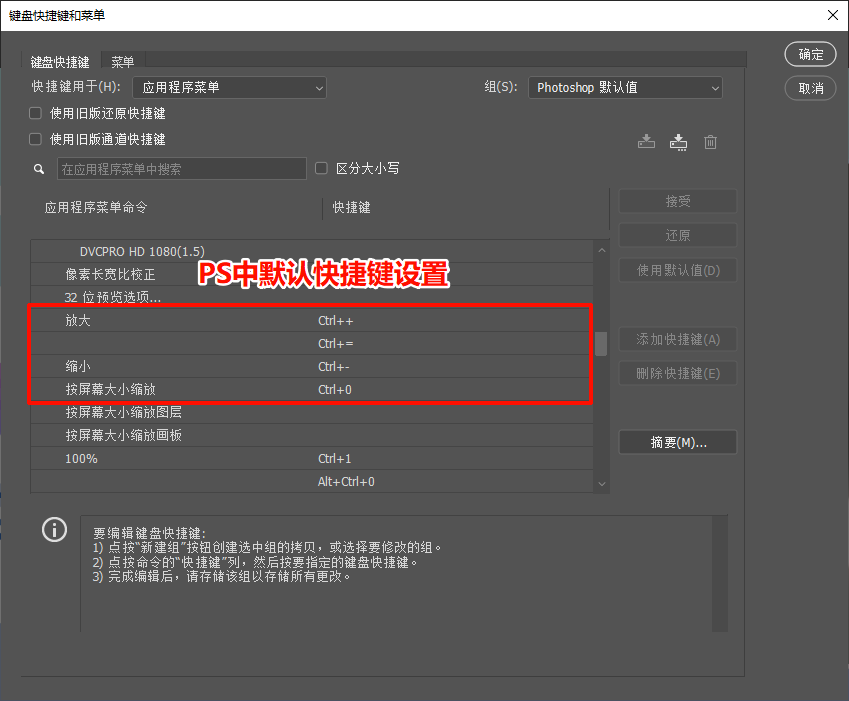Select the 键盘快捷键 tab

[x=60, y=61]
